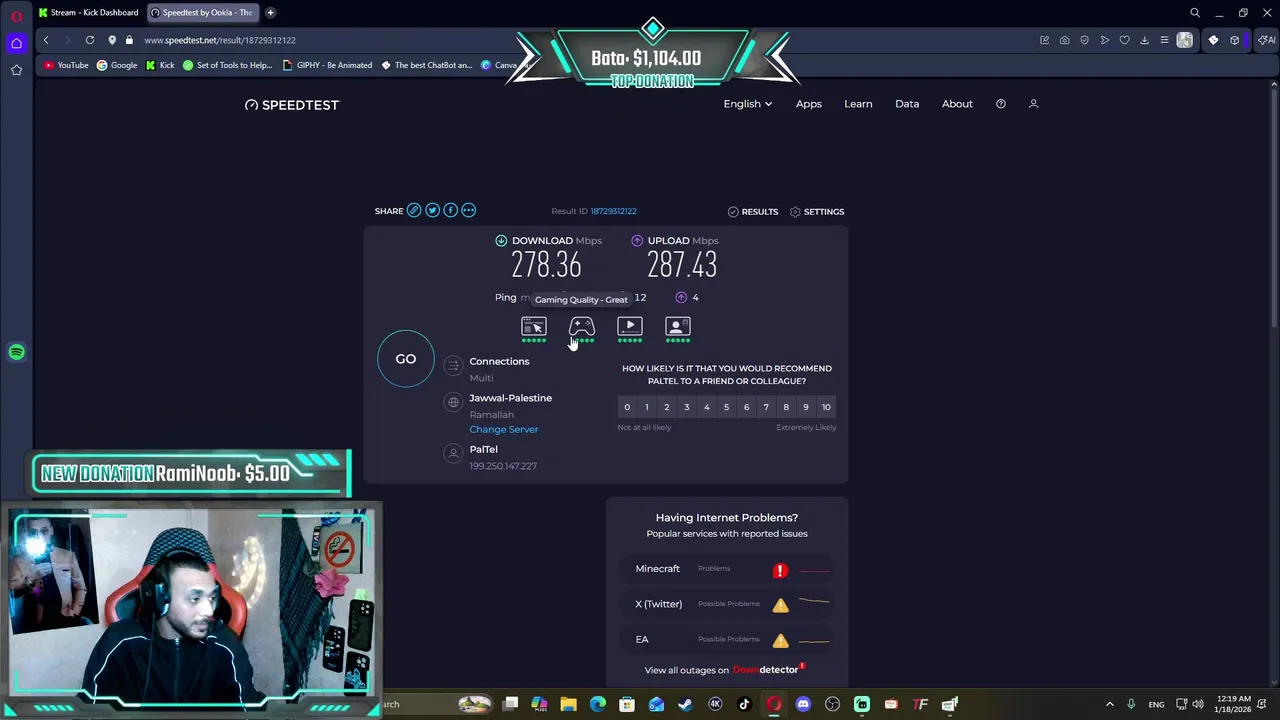The width and height of the screenshot is (1280, 720).
Task: Select rating 3 for PalTel
Action: [686, 407]
